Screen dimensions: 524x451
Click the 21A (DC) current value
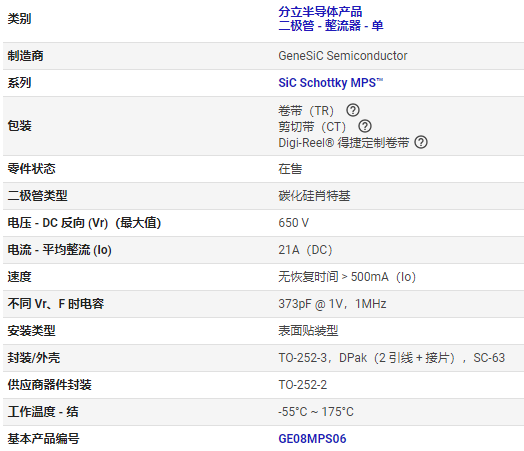point(305,250)
